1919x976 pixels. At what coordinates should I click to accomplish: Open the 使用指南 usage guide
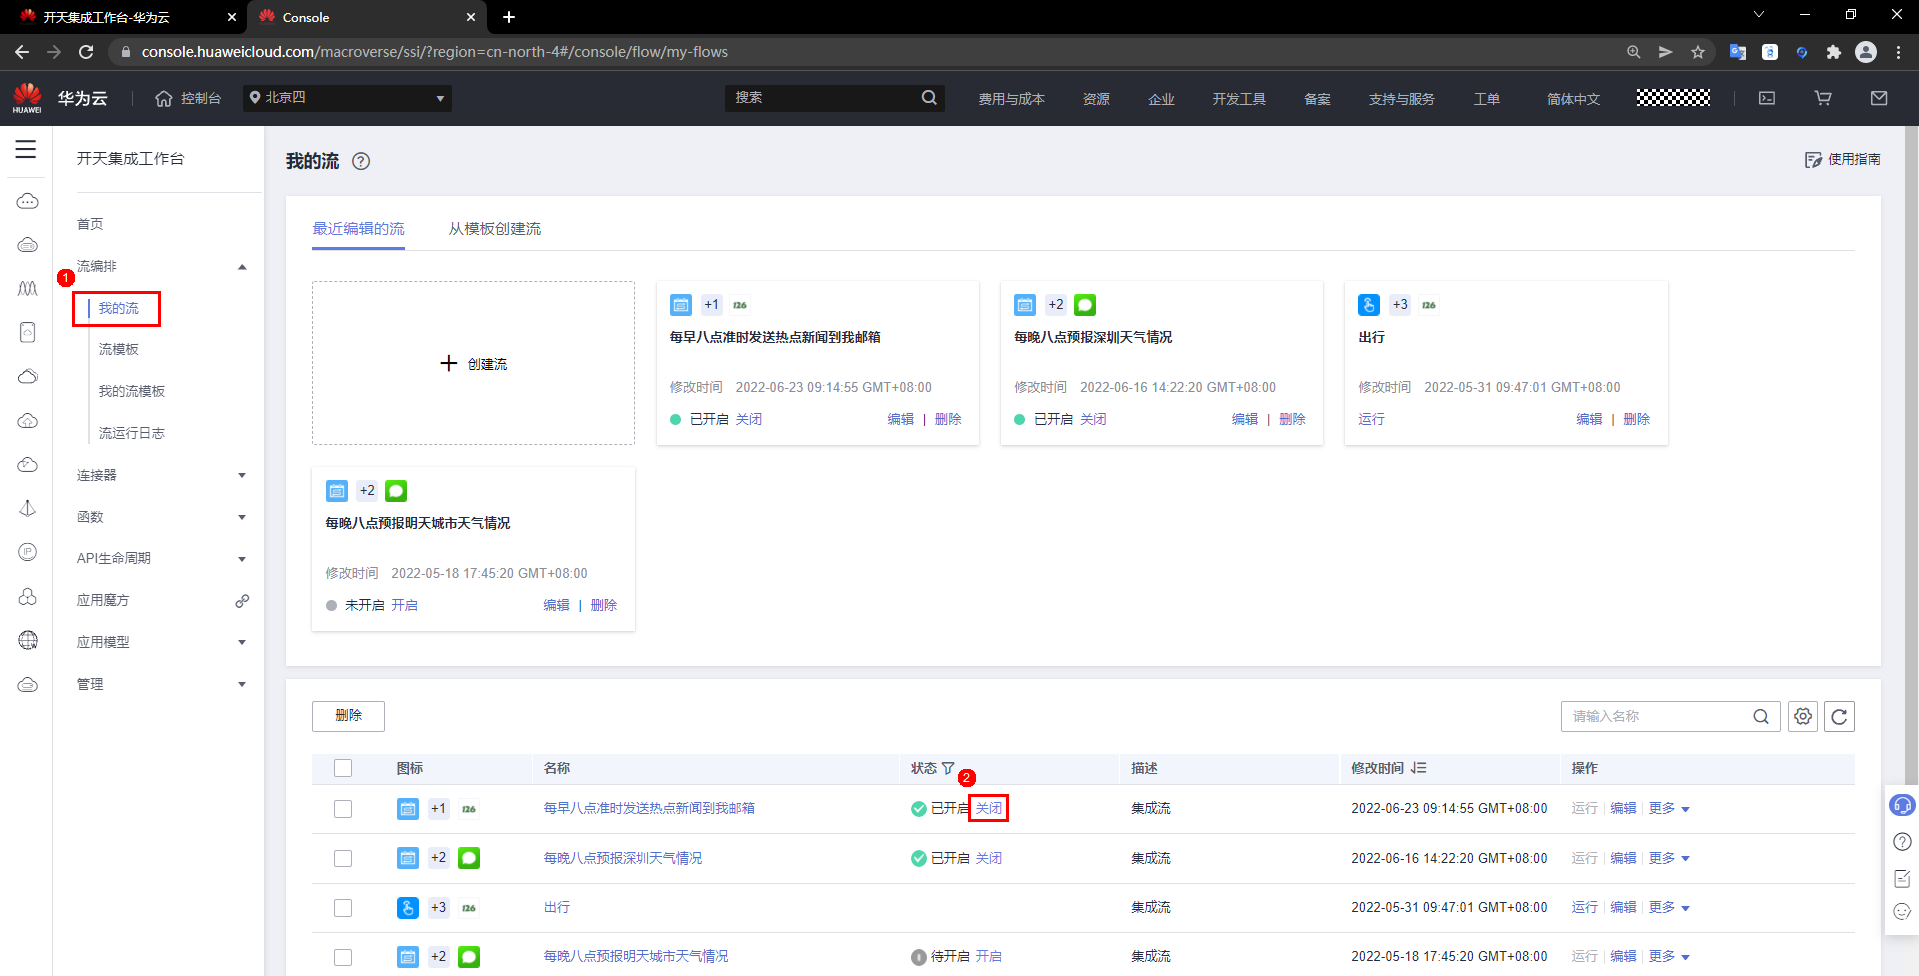pos(1843,160)
